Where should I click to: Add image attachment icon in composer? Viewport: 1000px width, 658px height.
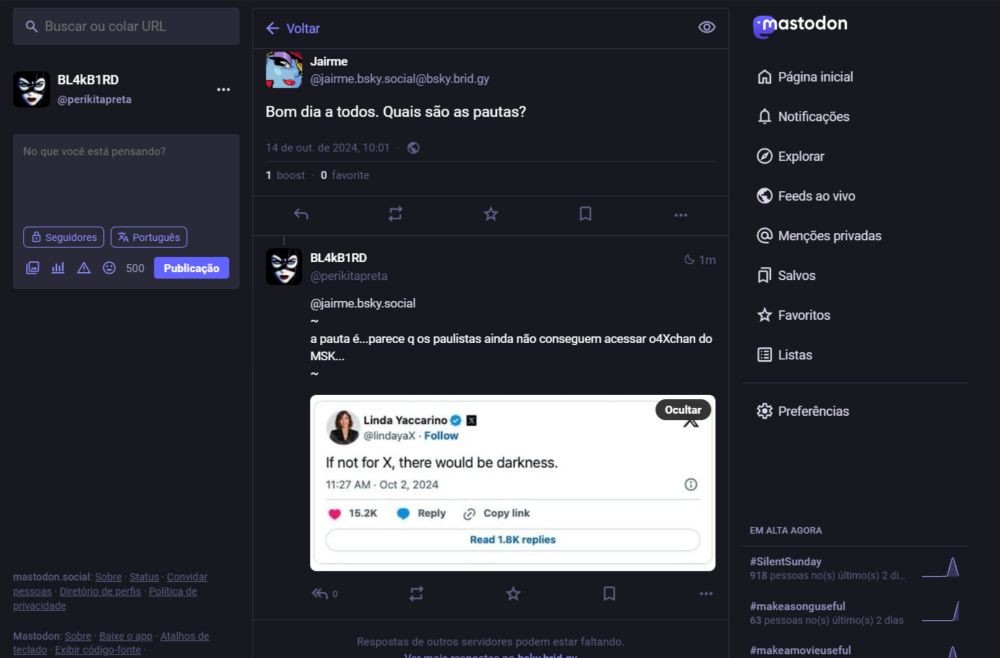[x=33, y=268]
